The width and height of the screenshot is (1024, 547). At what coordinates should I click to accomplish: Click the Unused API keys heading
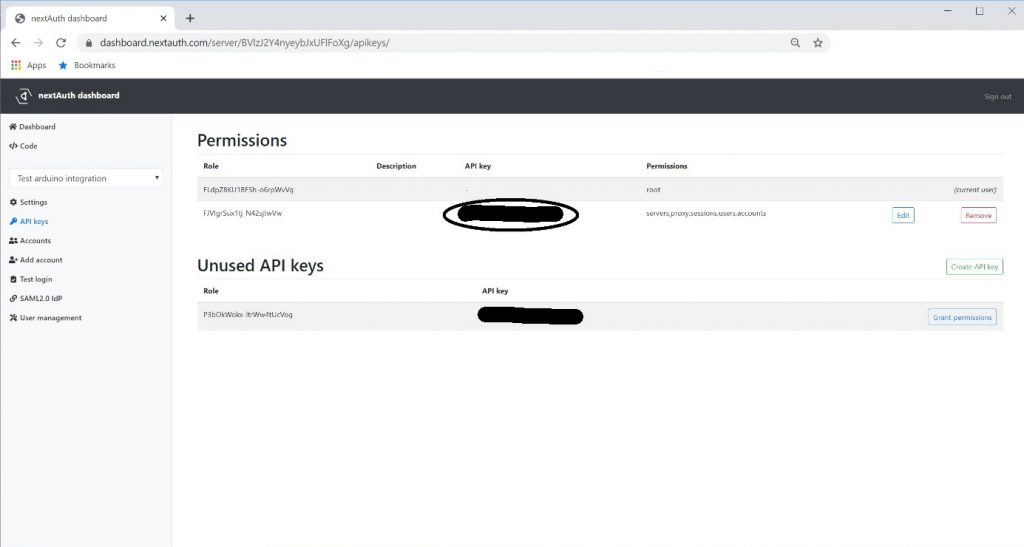(x=260, y=266)
